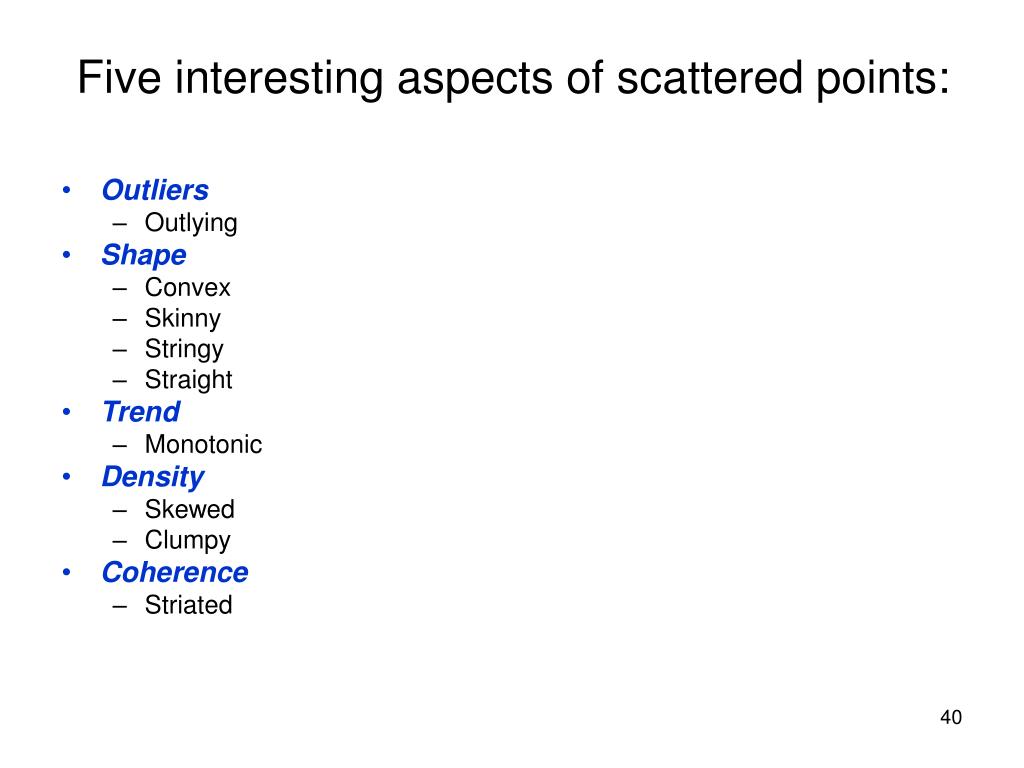Click the Skinny sub-item
This screenshot has height=768, width=1024.
click(x=182, y=319)
